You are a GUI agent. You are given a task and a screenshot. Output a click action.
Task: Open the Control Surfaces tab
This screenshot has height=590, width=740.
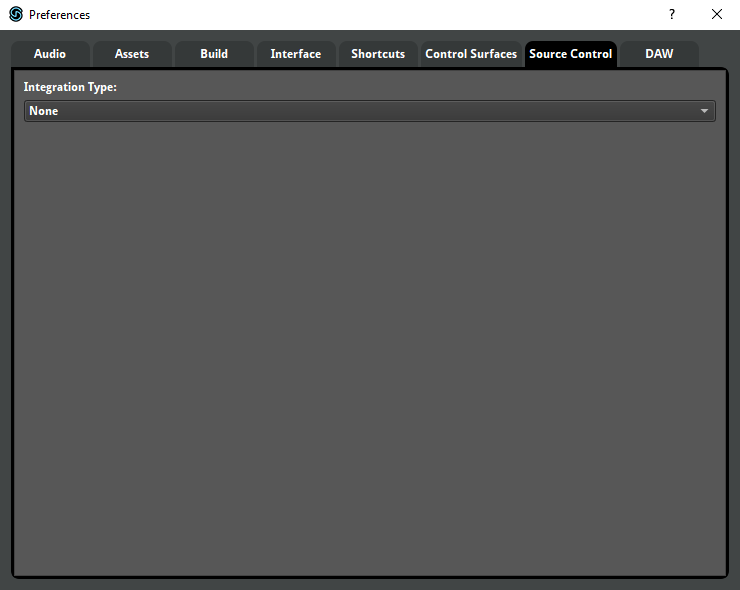click(471, 54)
